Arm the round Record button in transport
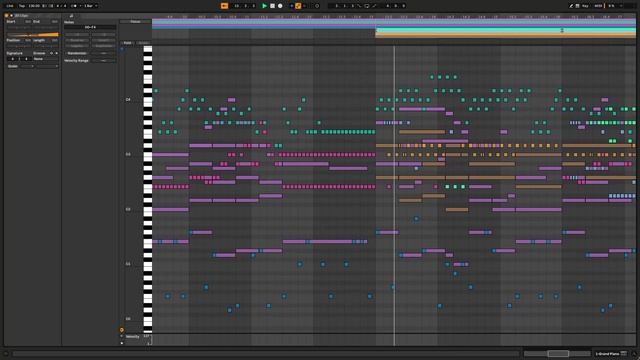The height and width of the screenshot is (360, 640). coord(280,6)
